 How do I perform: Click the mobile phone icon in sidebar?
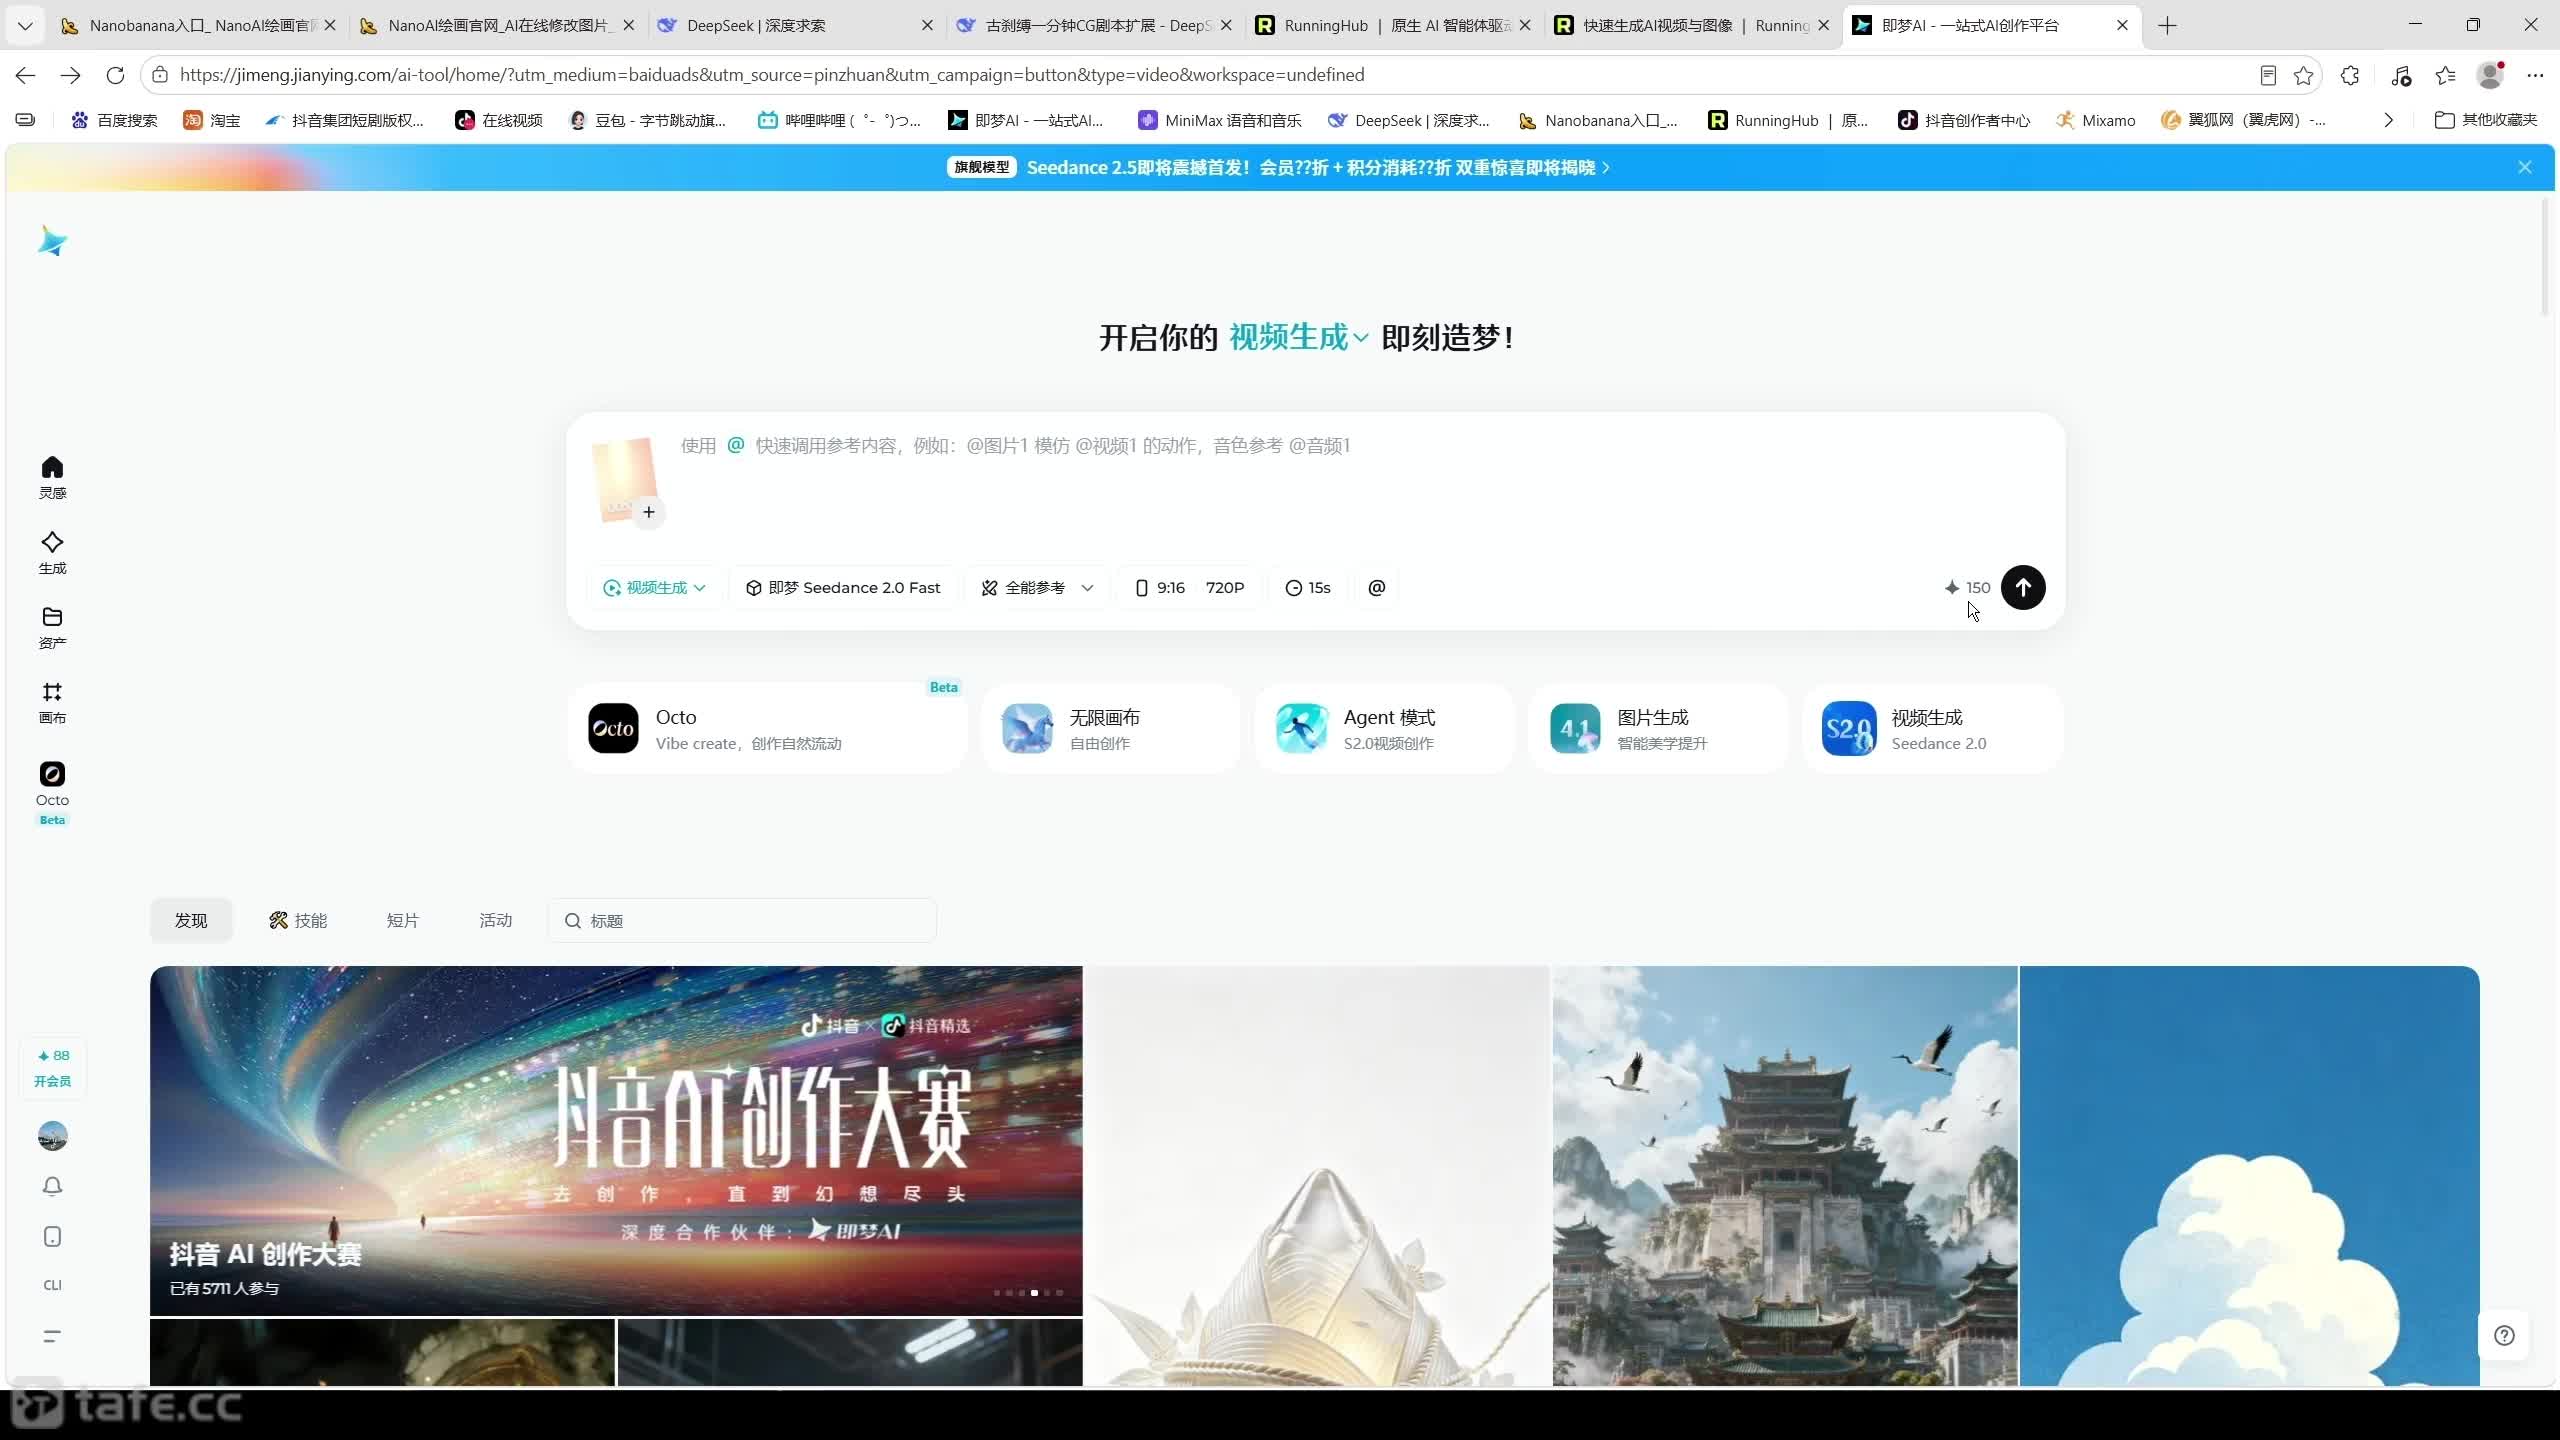coord(52,1237)
